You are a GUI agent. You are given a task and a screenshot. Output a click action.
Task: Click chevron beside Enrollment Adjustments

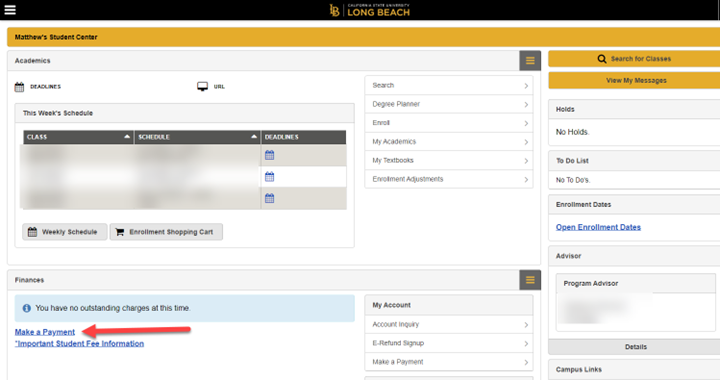tap(526, 179)
